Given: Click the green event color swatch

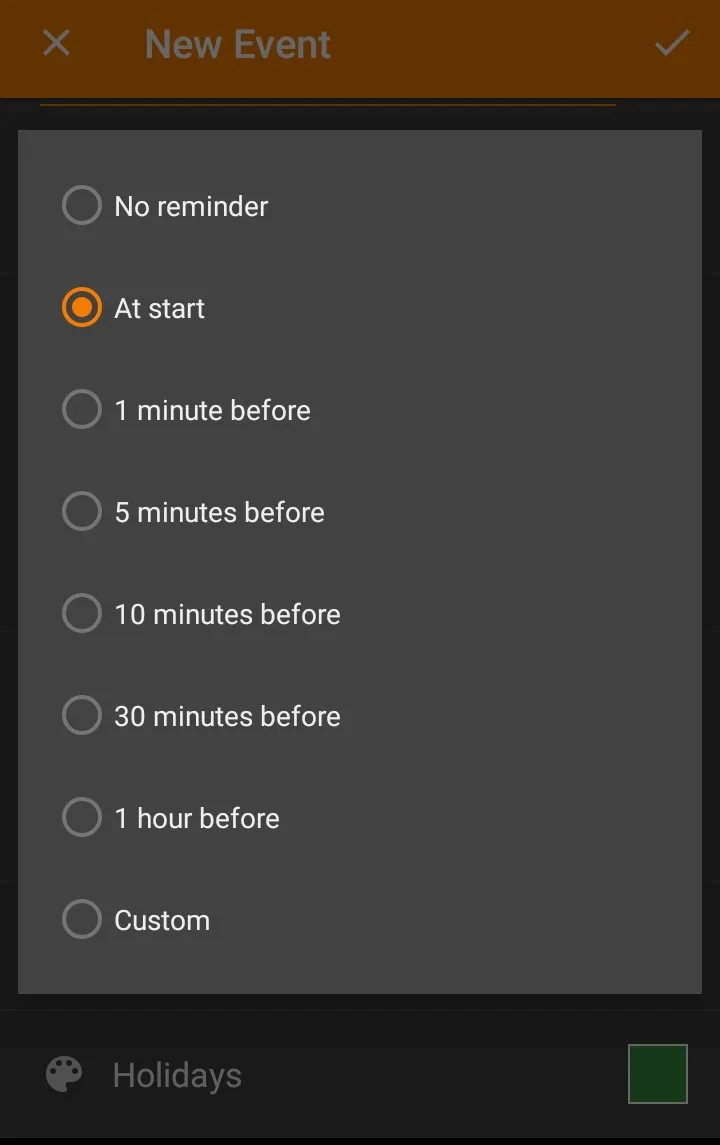Looking at the screenshot, I should pos(658,1074).
